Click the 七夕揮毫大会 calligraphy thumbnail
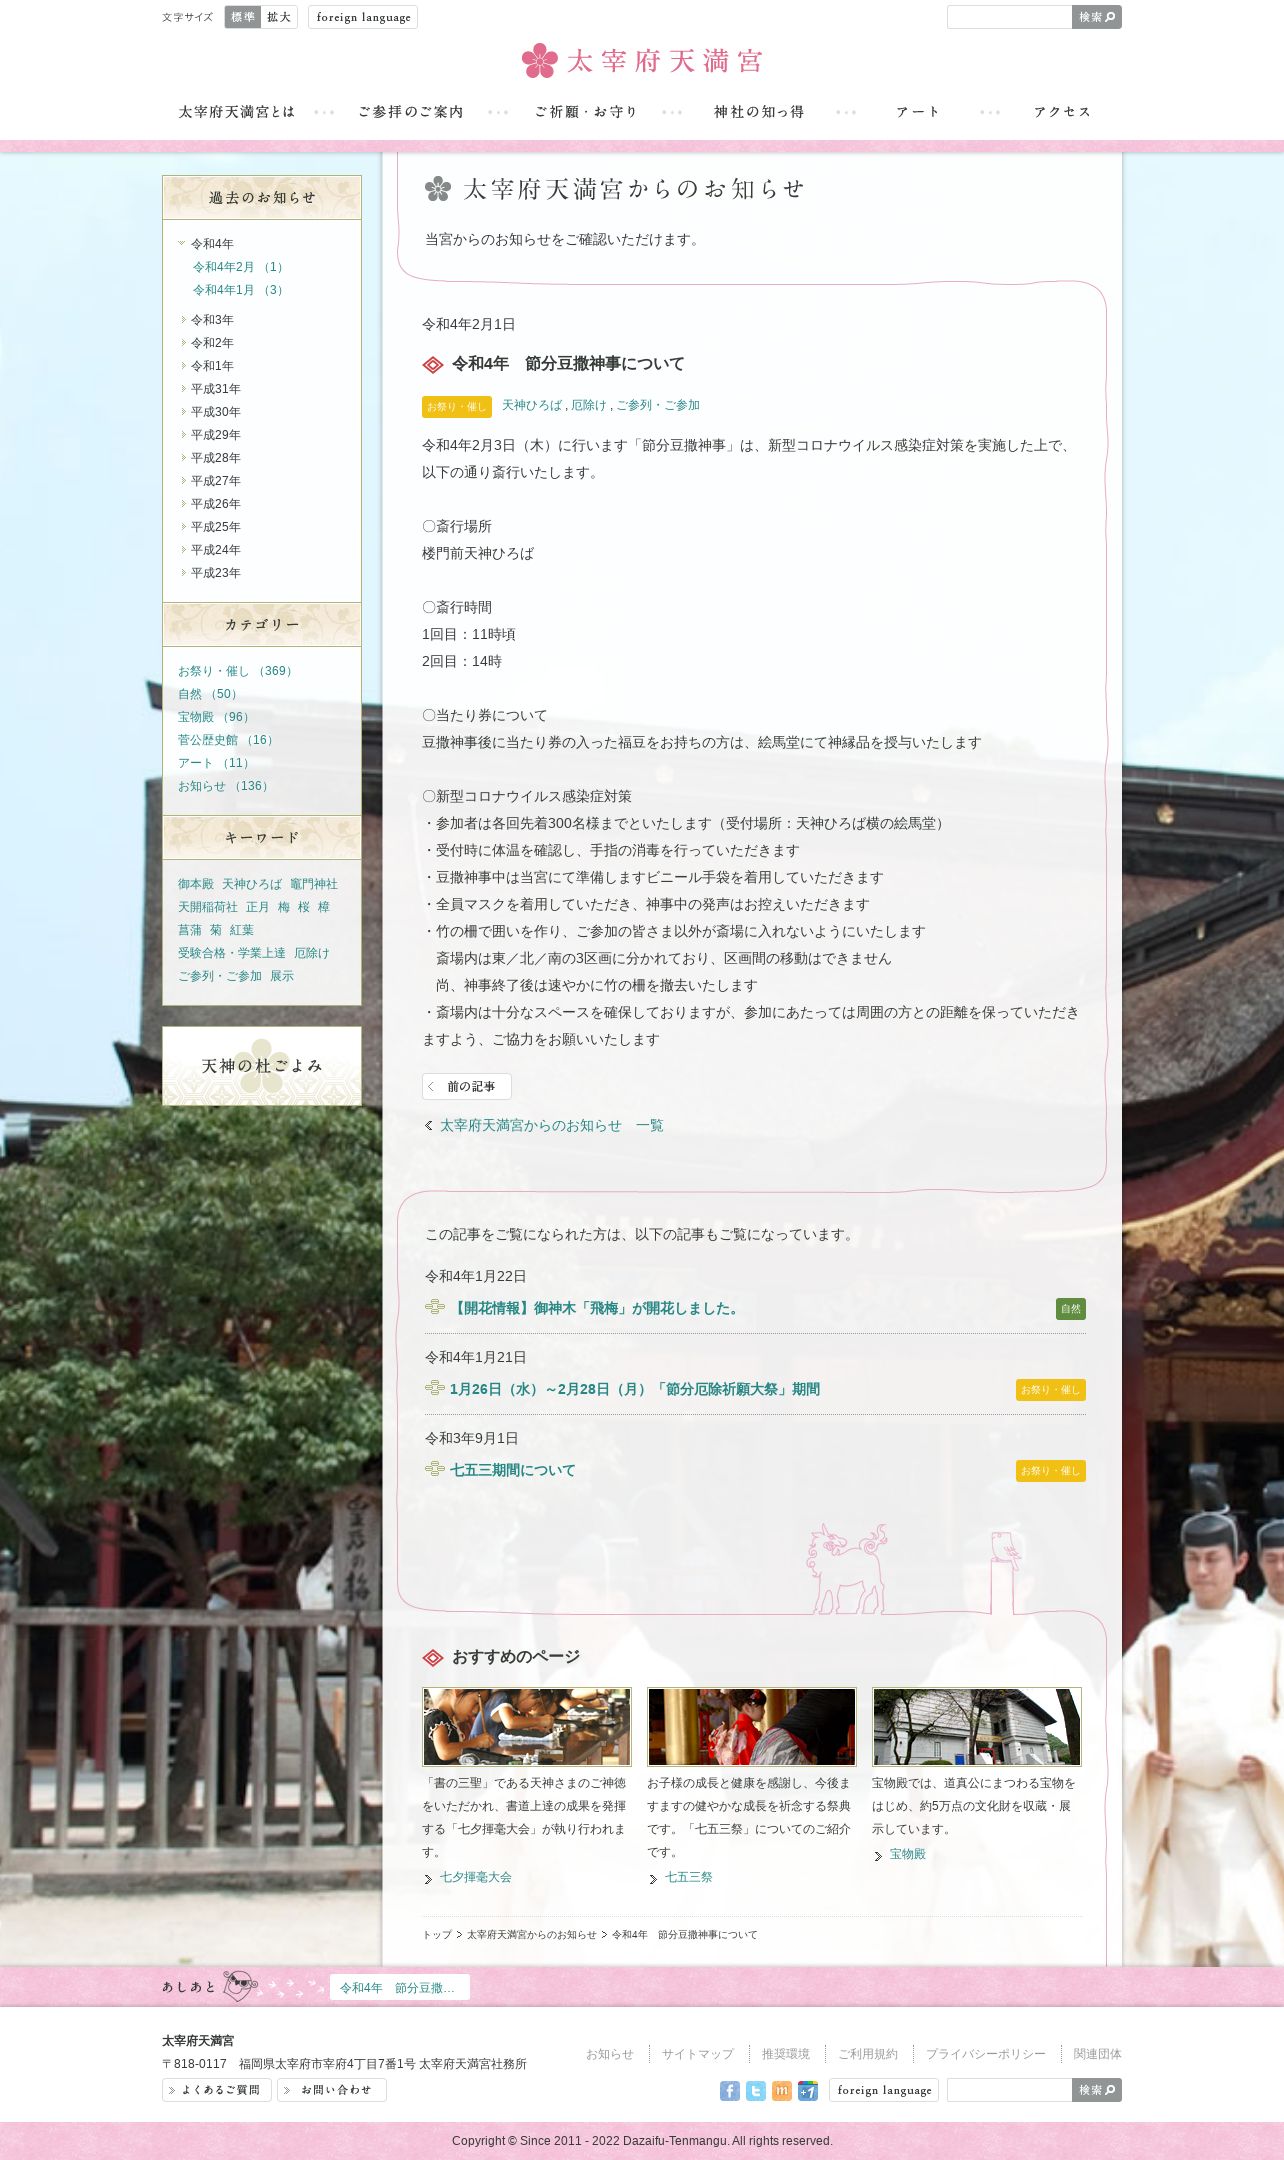The image size is (1284, 2160). coord(527,1727)
